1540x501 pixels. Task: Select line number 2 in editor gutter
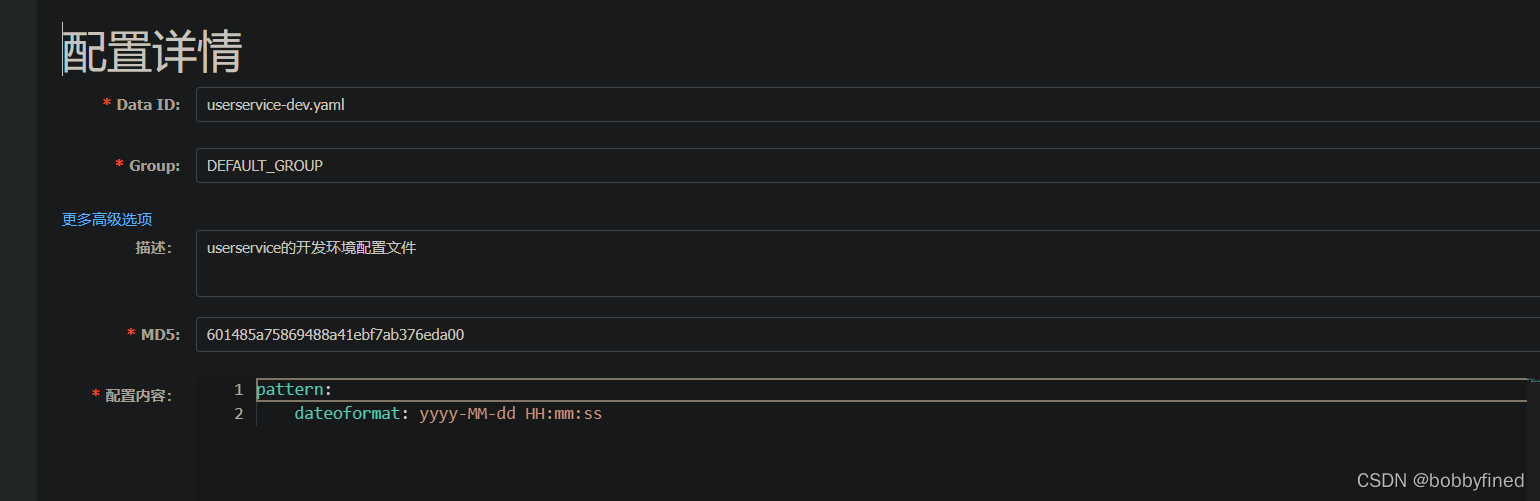click(x=238, y=413)
